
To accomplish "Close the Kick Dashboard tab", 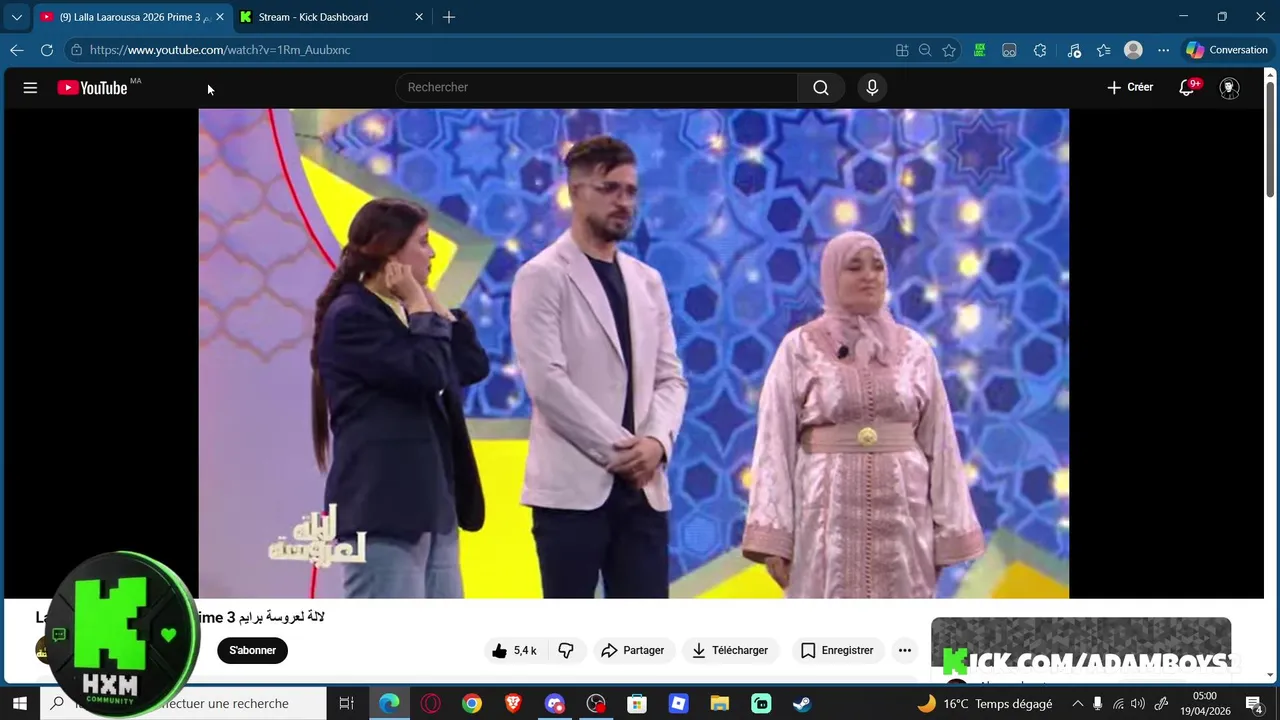I will (419, 17).
